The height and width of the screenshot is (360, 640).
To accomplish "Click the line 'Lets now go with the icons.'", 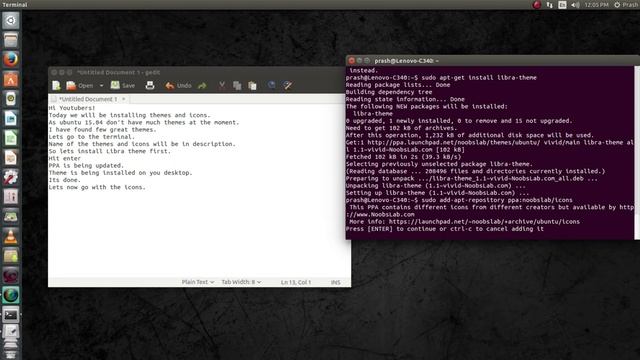I will pos(97,187).
